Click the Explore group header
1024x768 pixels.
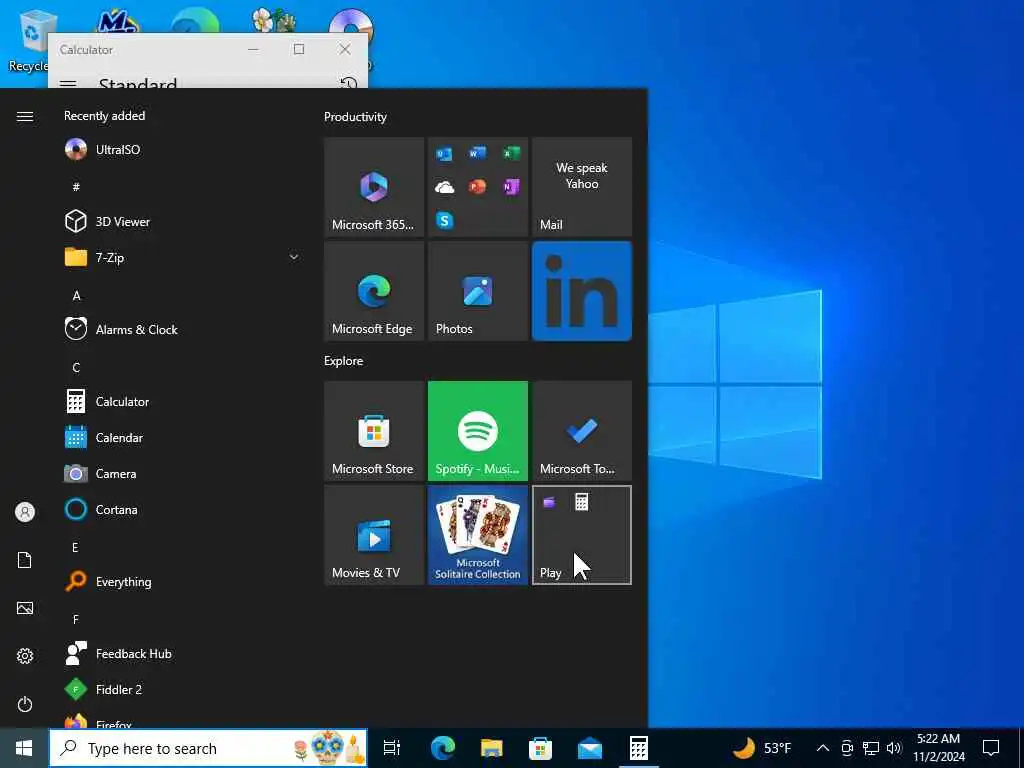point(344,360)
